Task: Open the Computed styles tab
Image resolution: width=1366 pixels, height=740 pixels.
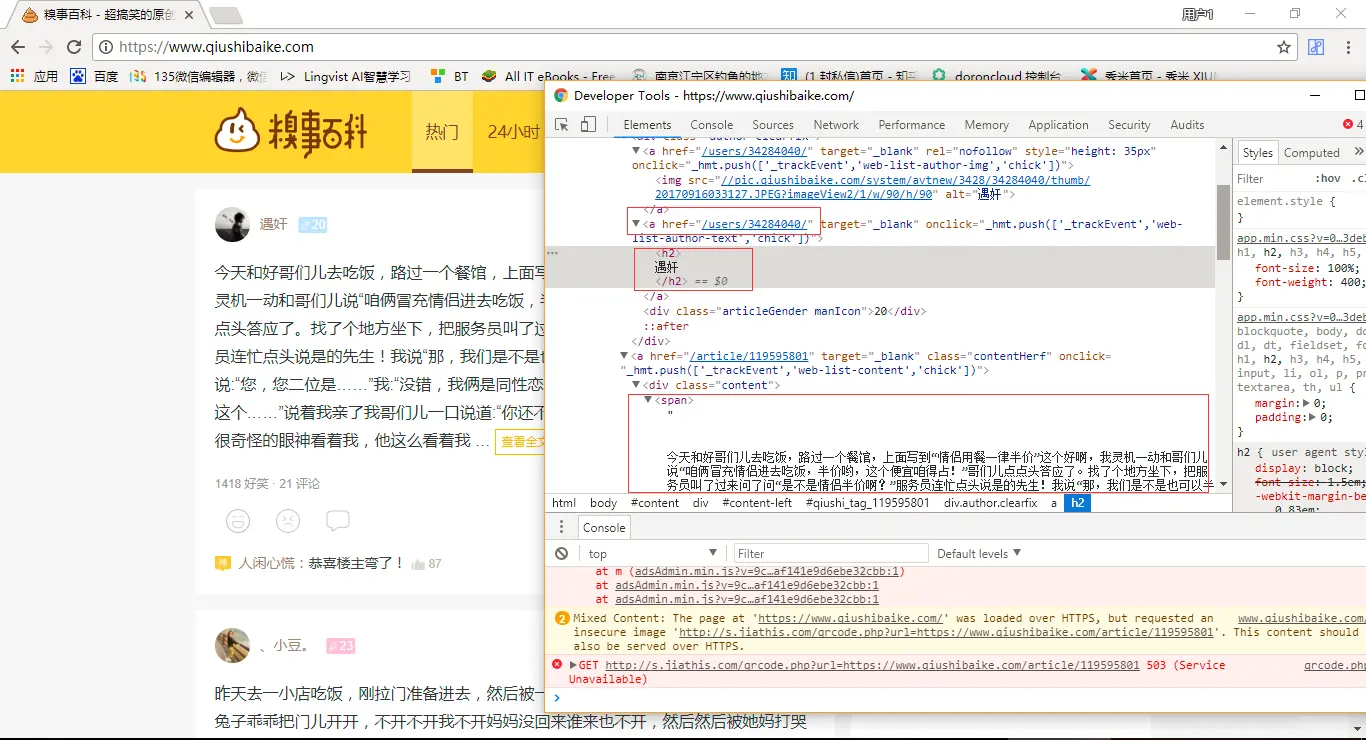Action: pos(1311,152)
